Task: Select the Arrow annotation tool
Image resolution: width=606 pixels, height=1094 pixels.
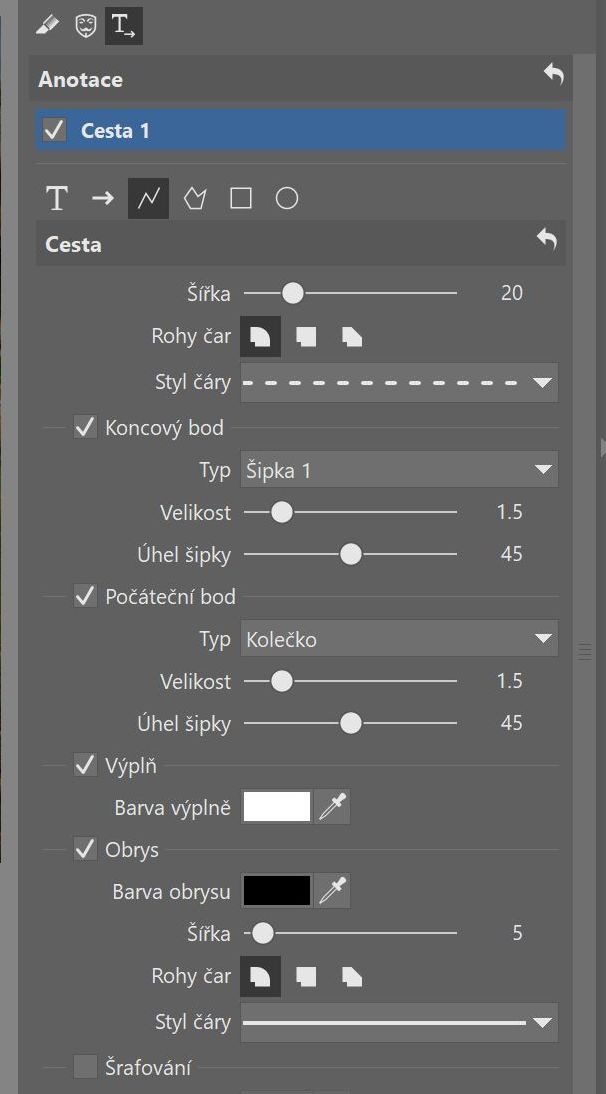Action: pos(103,199)
